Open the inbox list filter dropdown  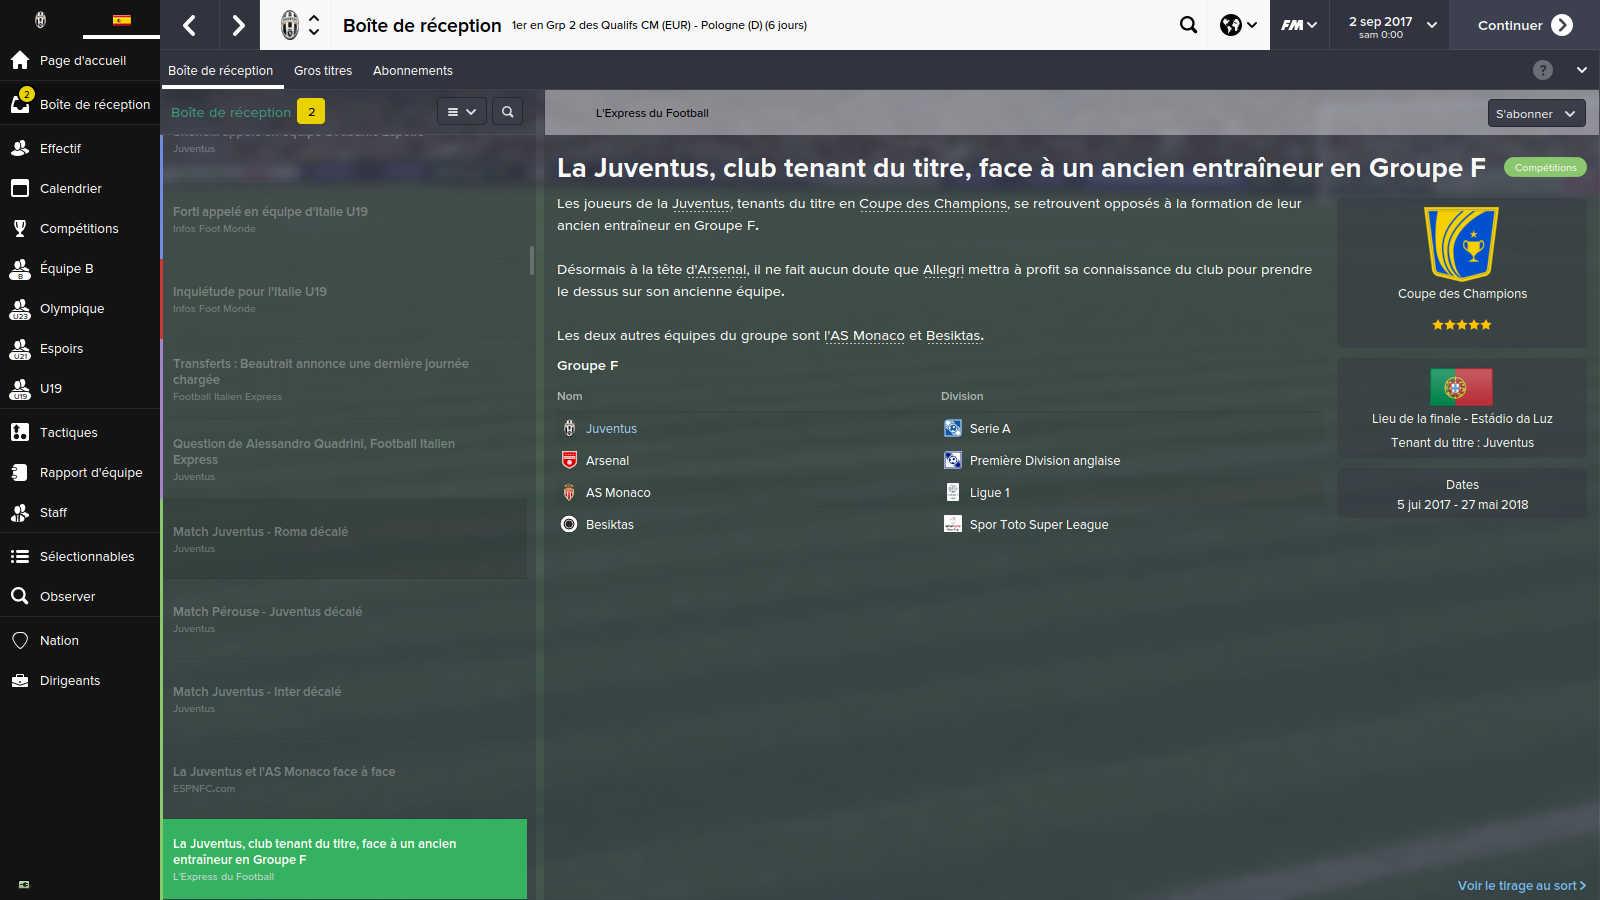coord(461,112)
